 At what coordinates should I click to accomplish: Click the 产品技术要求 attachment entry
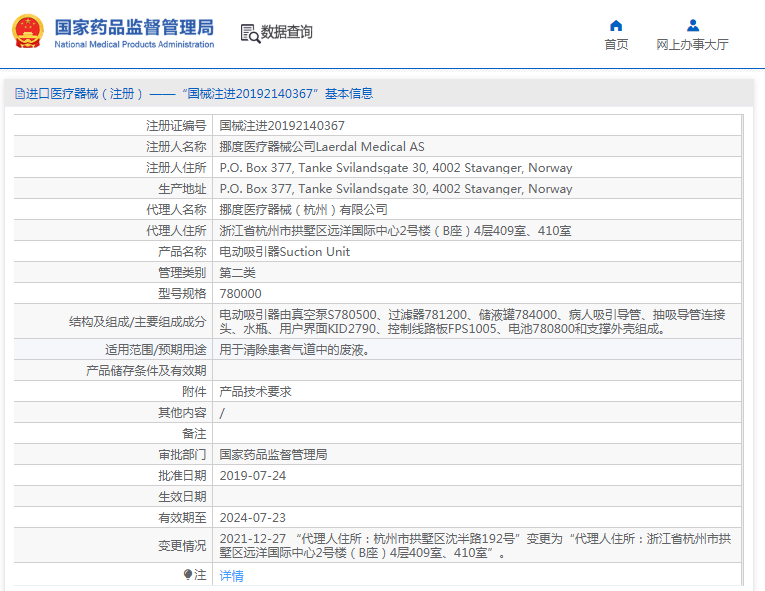255,392
